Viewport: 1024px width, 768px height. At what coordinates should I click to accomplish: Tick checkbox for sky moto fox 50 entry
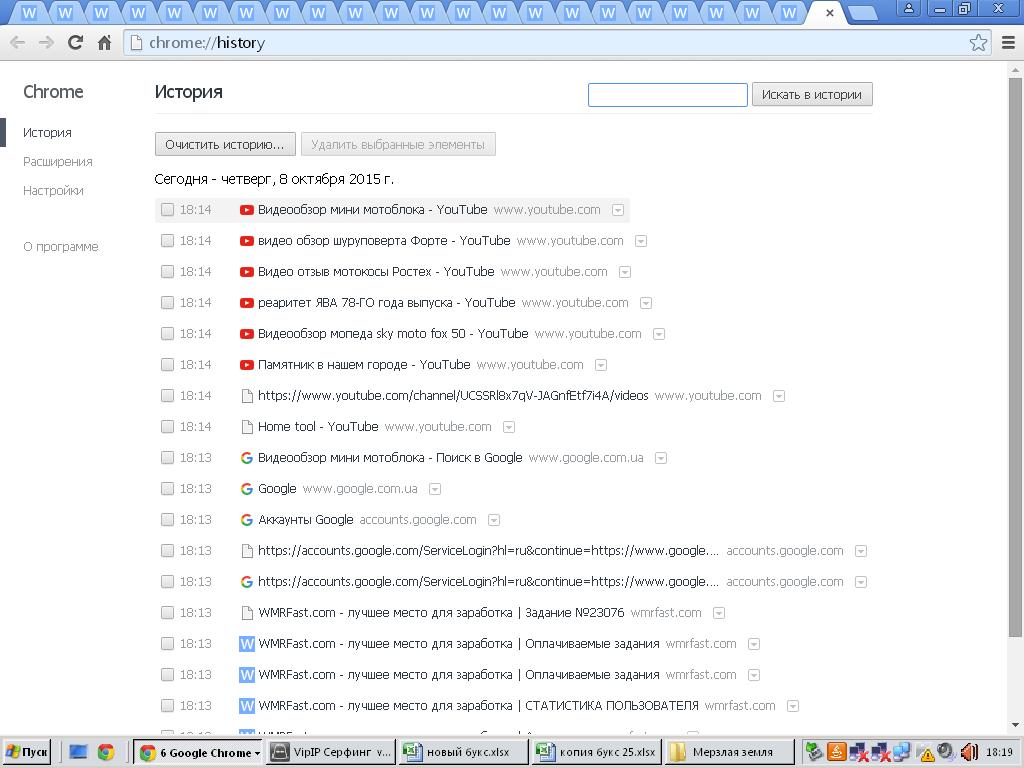coord(167,334)
